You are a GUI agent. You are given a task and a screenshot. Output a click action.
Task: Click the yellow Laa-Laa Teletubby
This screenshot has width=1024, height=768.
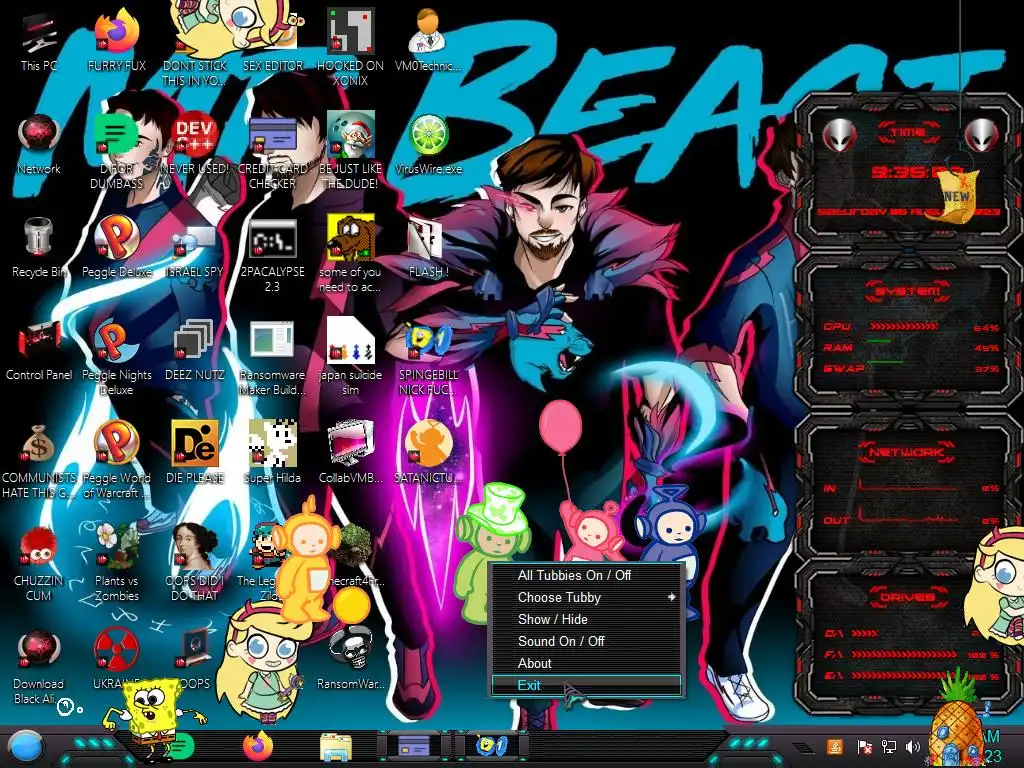coord(305,560)
